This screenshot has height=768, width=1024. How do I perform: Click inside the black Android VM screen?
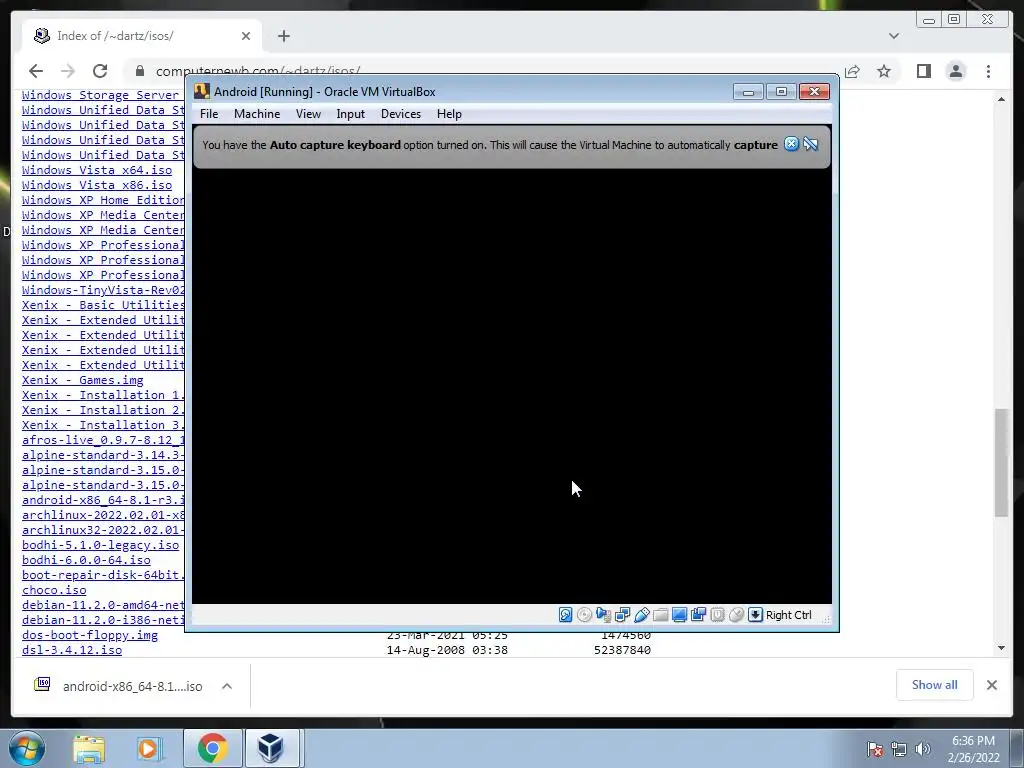[x=512, y=385]
